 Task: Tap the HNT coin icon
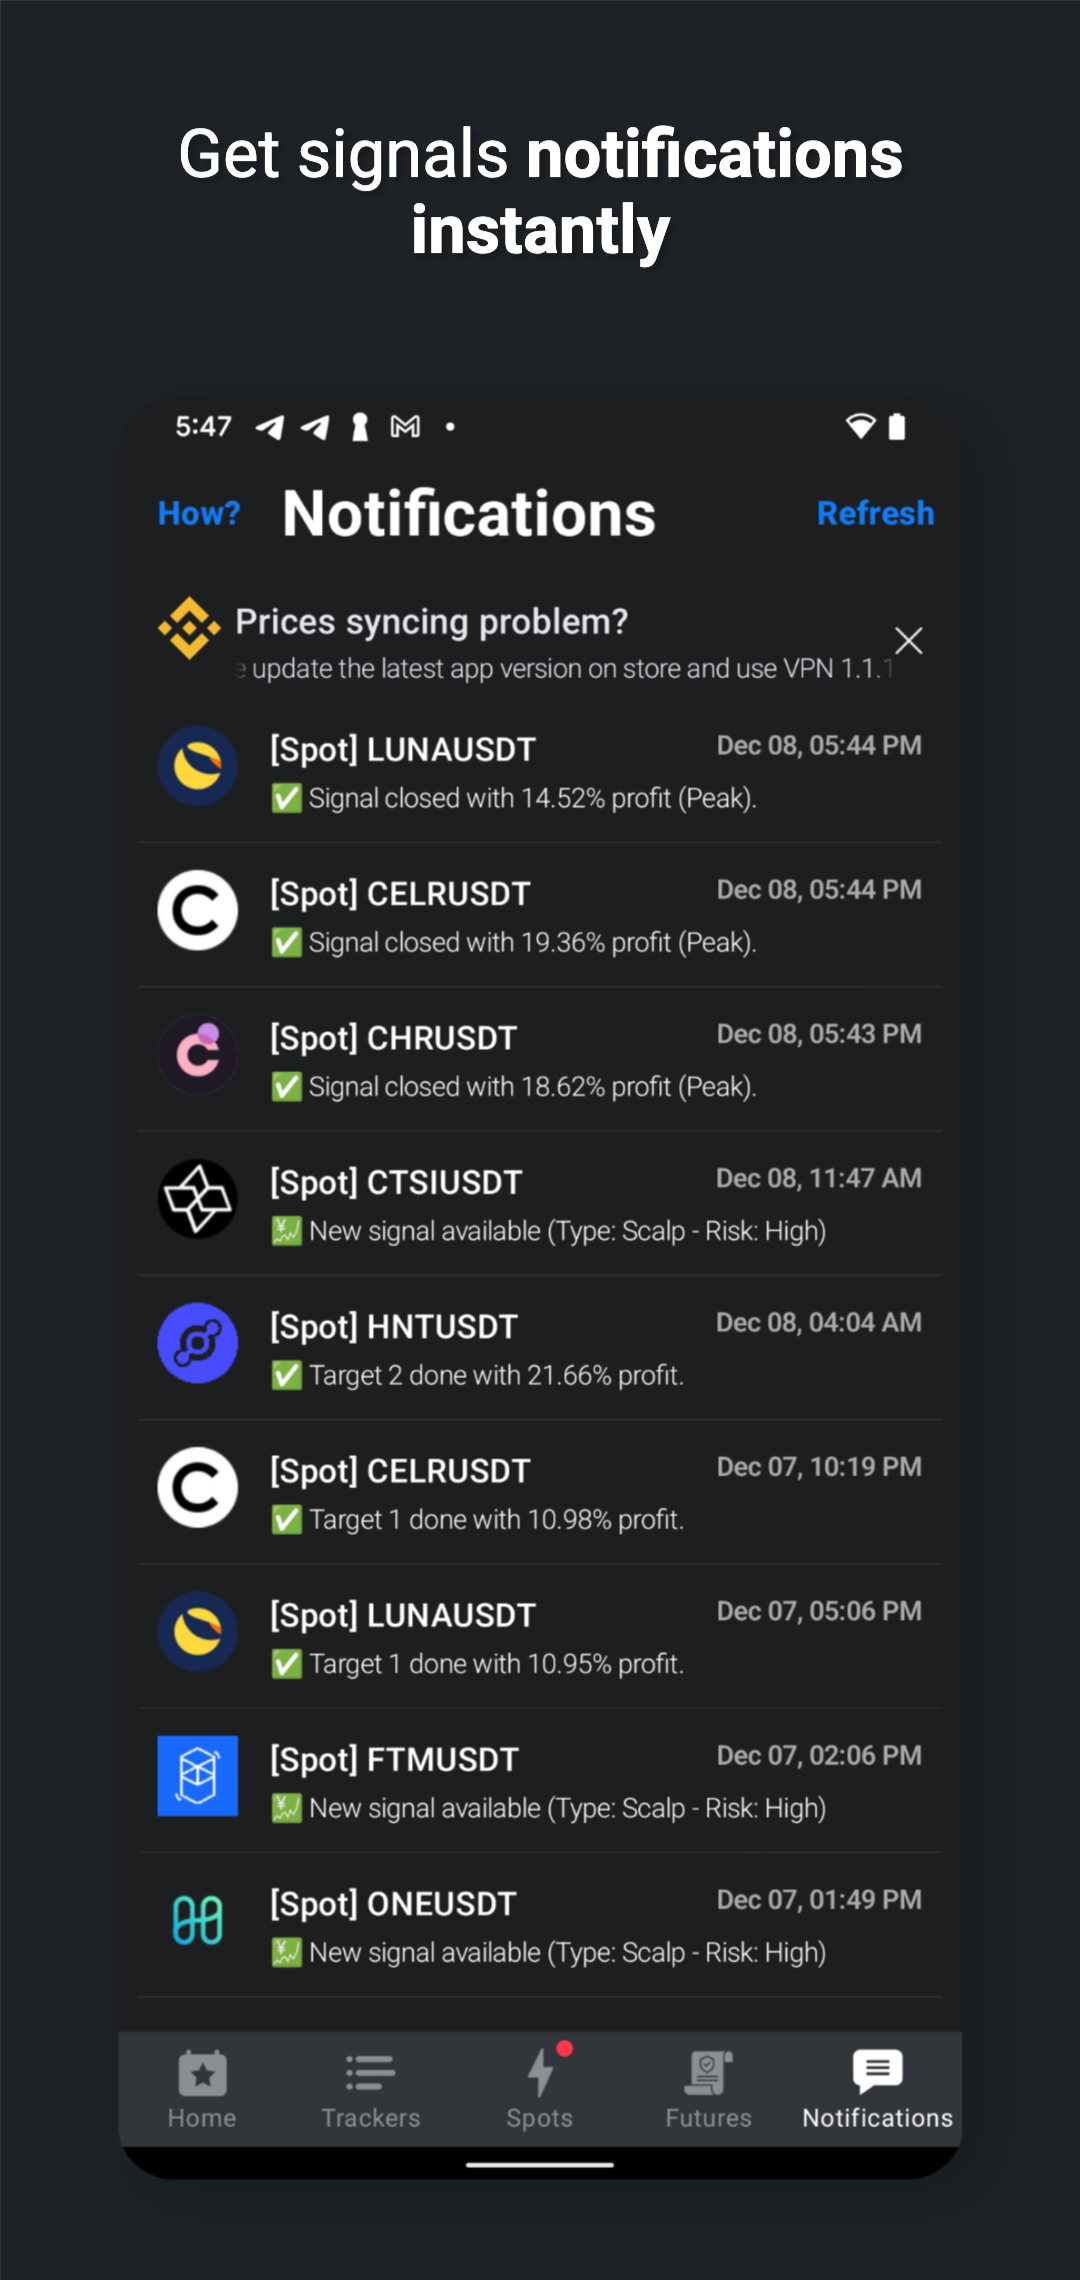point(198,1343)
